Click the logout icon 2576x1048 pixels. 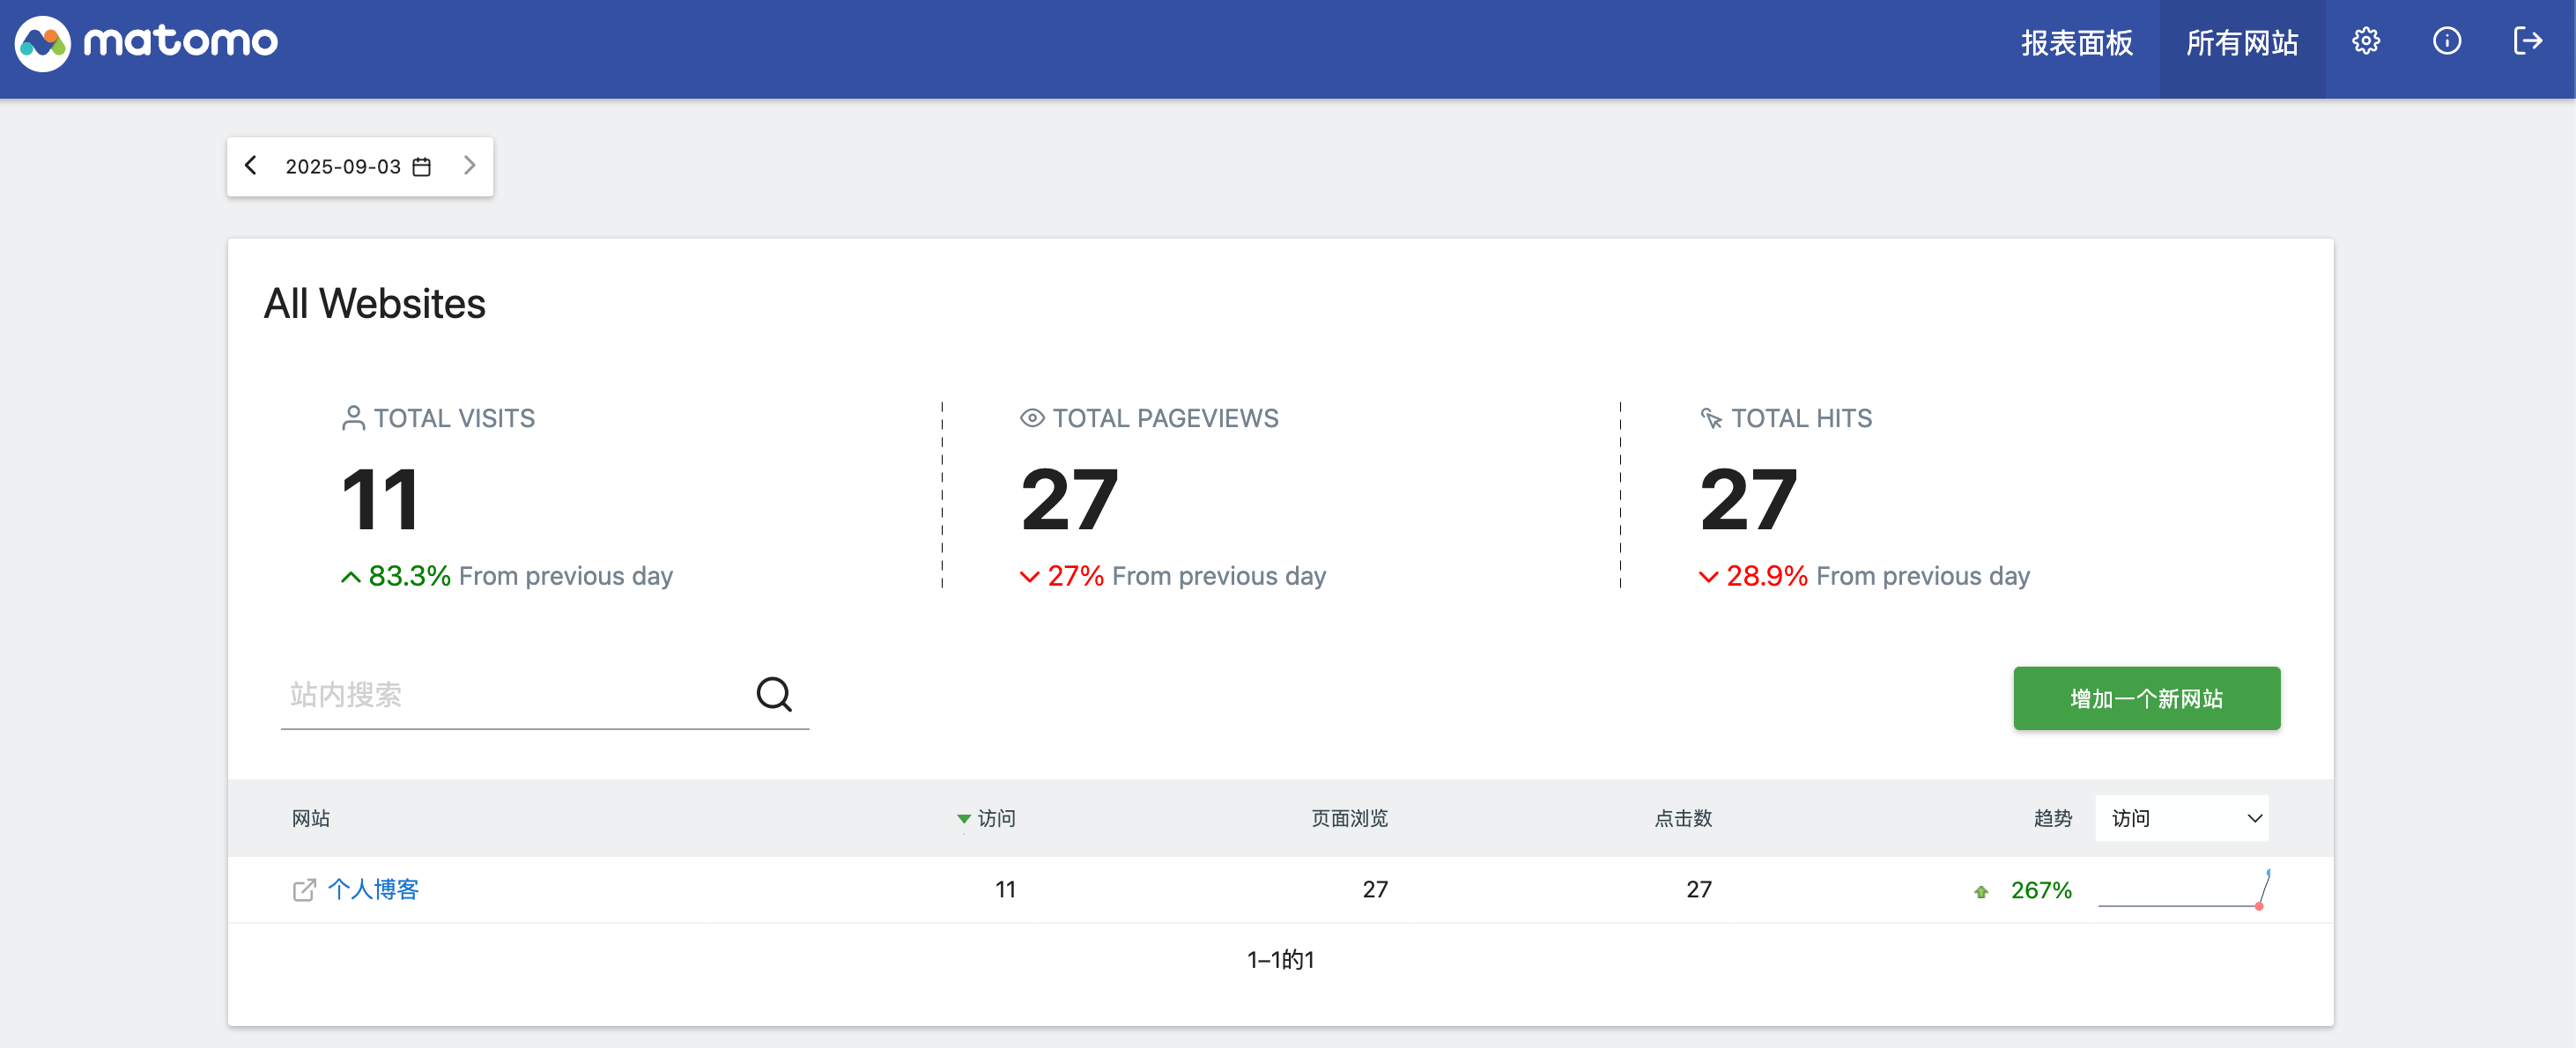coord(2527,41)
